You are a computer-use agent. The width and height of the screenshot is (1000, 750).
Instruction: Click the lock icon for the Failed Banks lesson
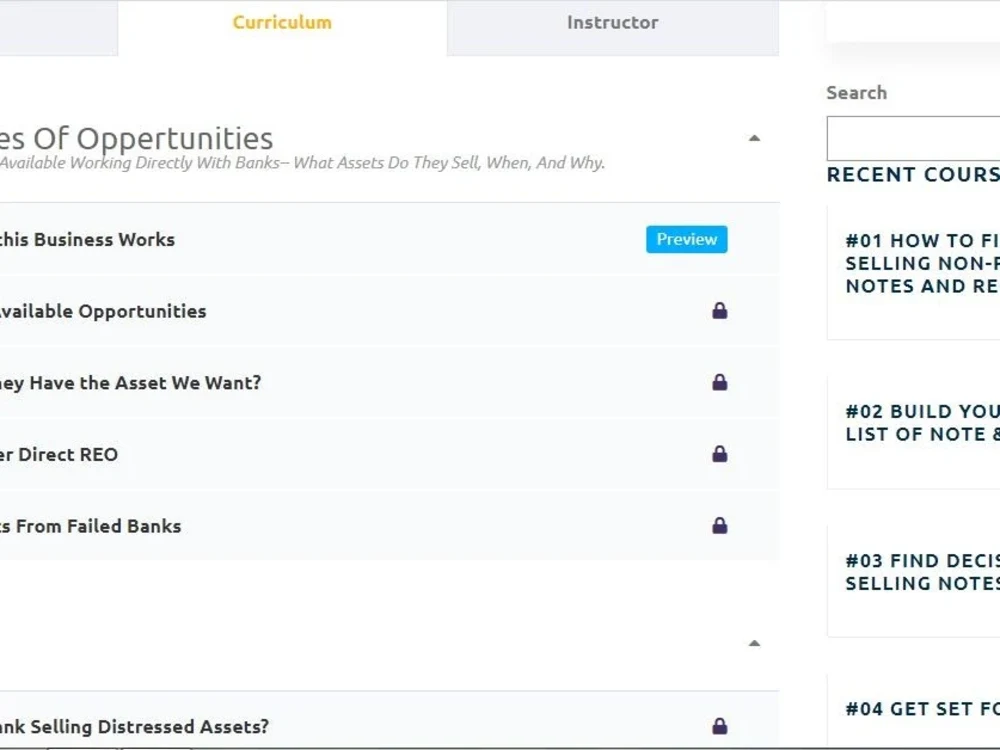[719, 526]
